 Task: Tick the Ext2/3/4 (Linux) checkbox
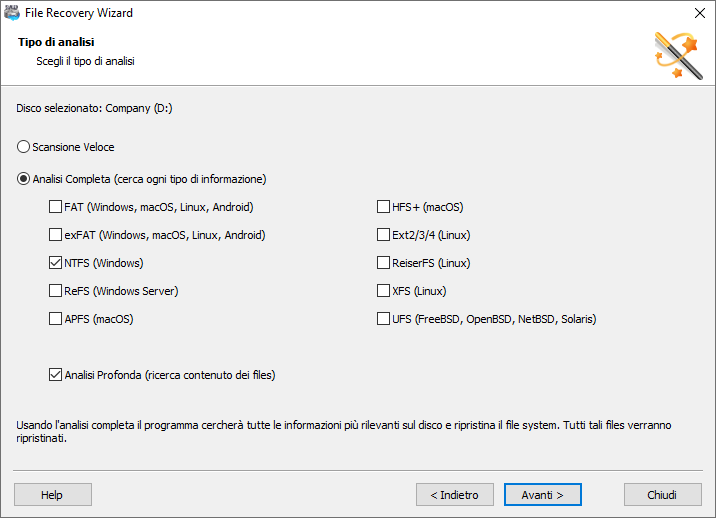[383, 235]
